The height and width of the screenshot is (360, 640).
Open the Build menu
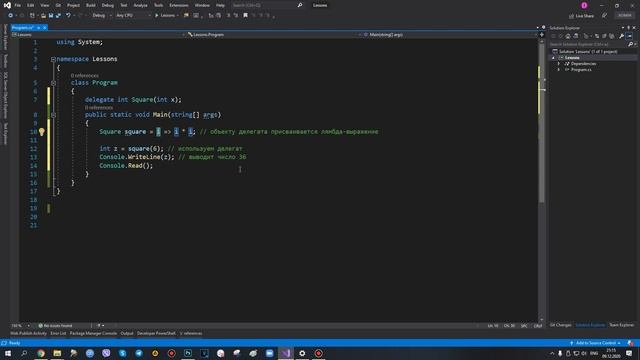point(91,5)
